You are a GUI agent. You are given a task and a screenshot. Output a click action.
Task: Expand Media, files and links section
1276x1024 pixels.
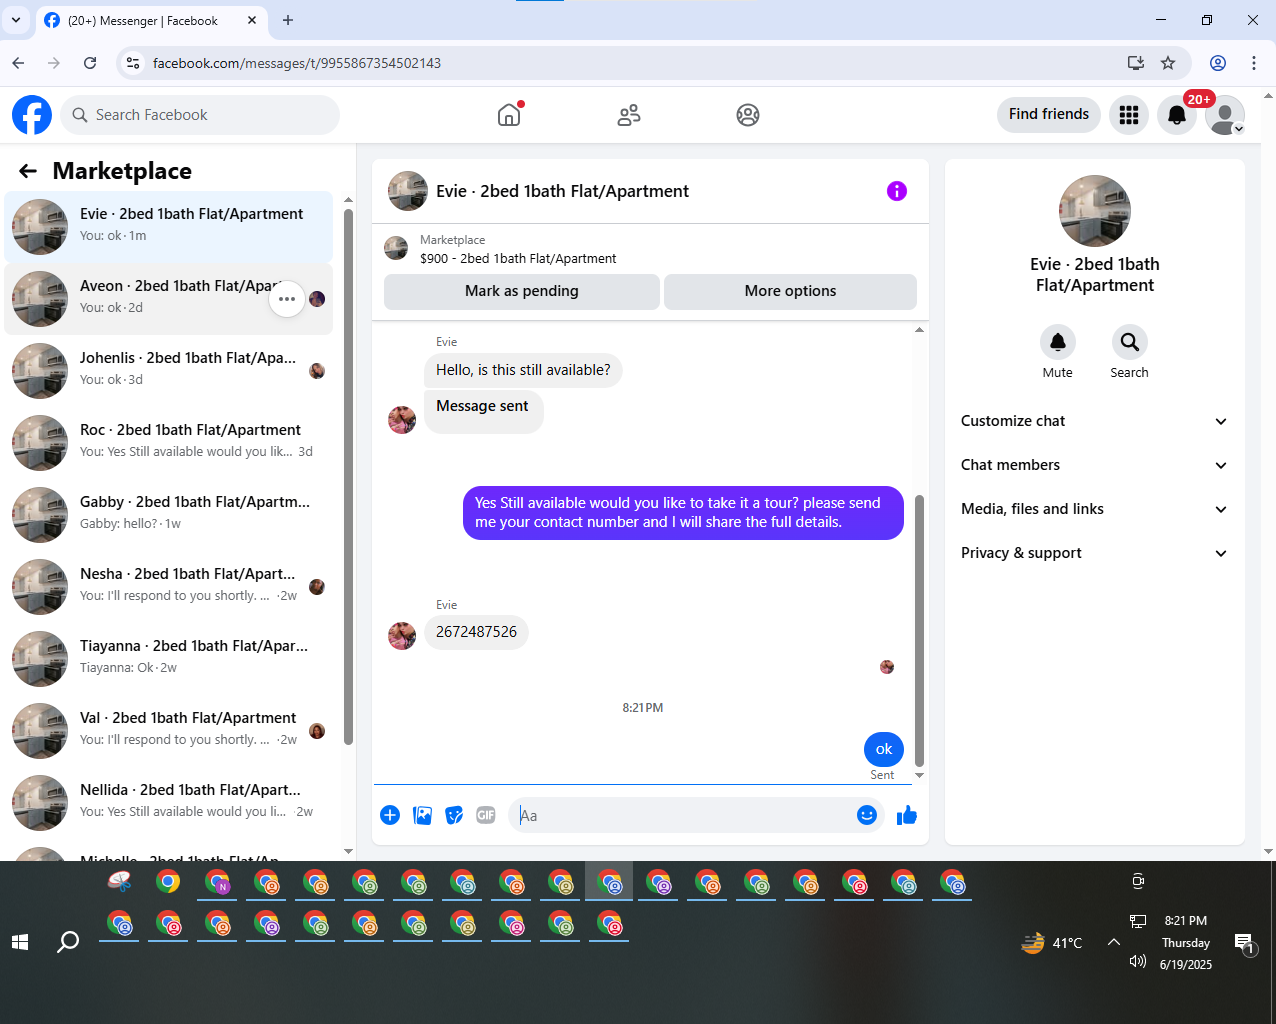(1095, 509)
